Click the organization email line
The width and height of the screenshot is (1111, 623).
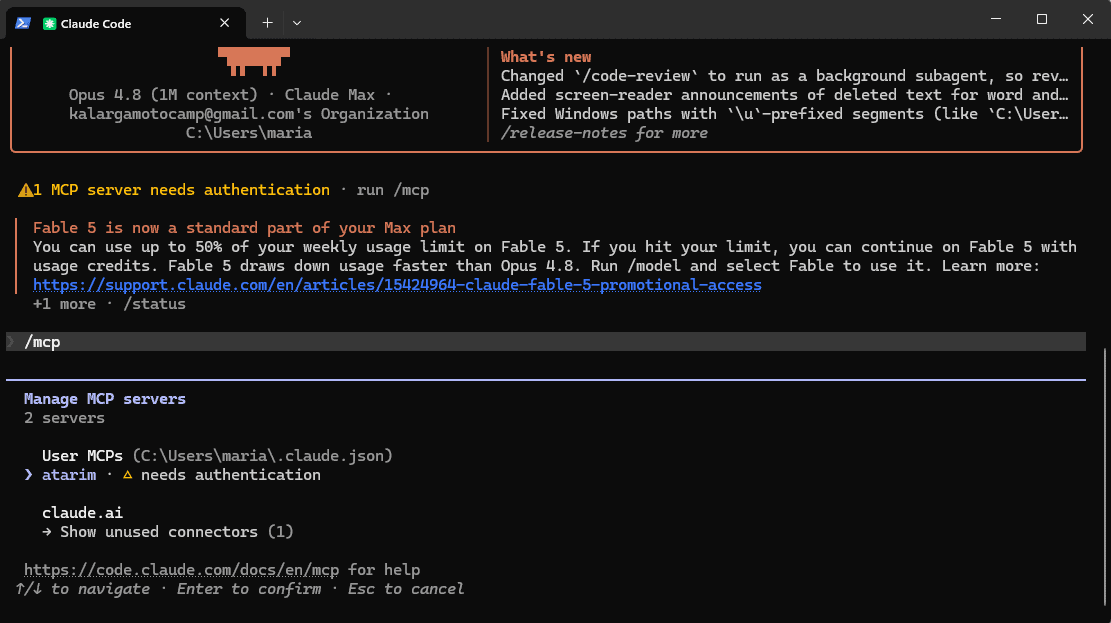tap(249, 114)
